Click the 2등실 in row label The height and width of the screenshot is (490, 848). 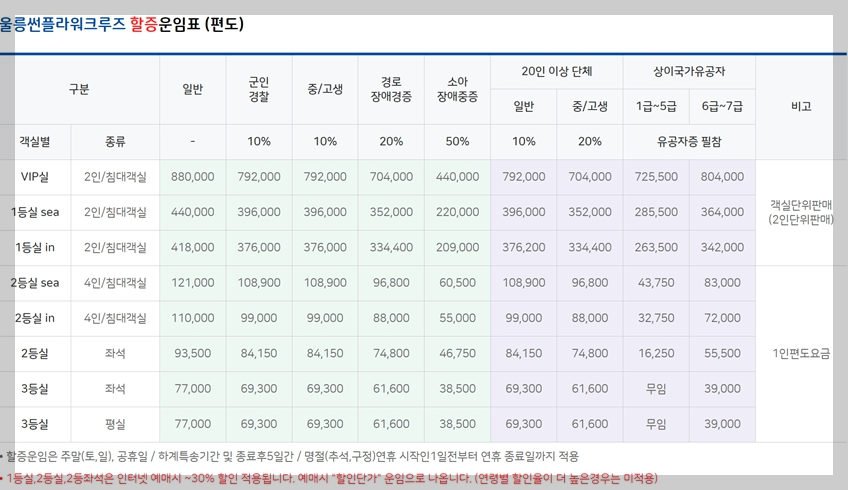[35, 318]
